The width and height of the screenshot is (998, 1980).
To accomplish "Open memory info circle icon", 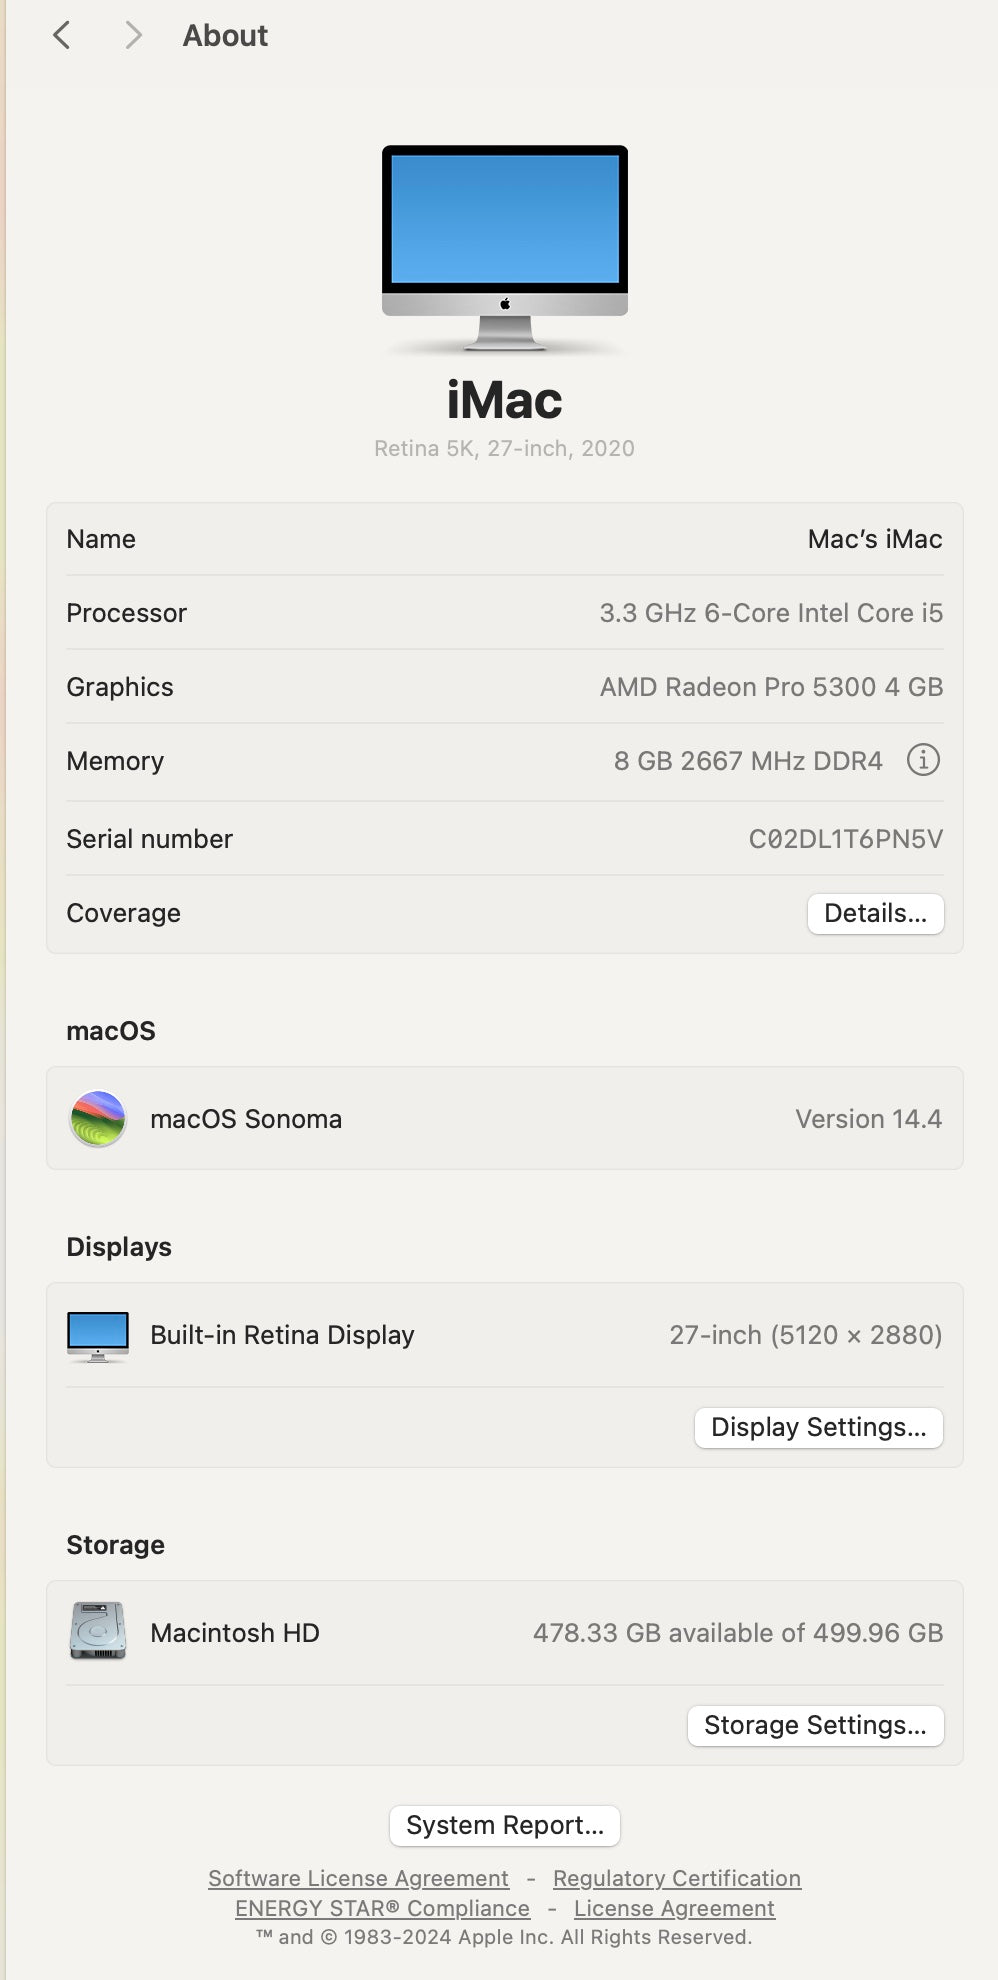I will 923,761.
